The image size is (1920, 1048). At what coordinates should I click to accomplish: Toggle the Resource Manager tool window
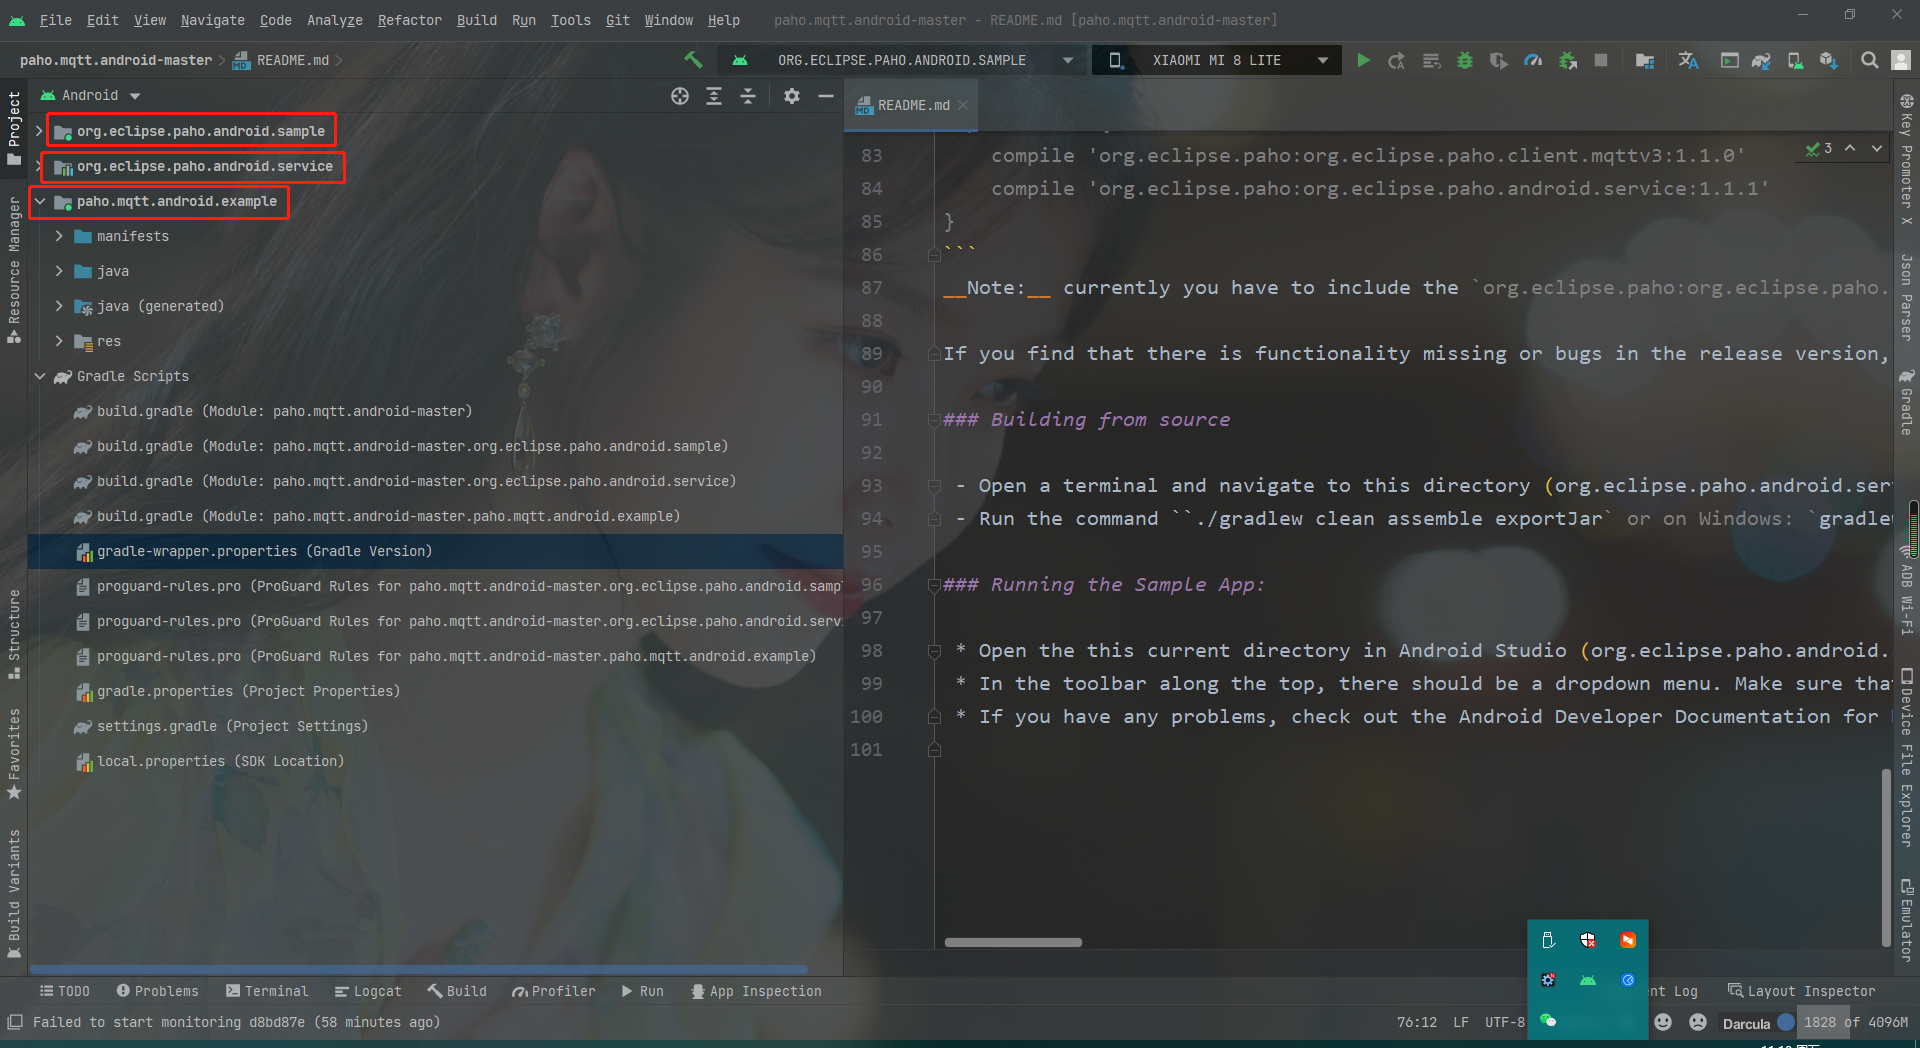tap(14, 270)
